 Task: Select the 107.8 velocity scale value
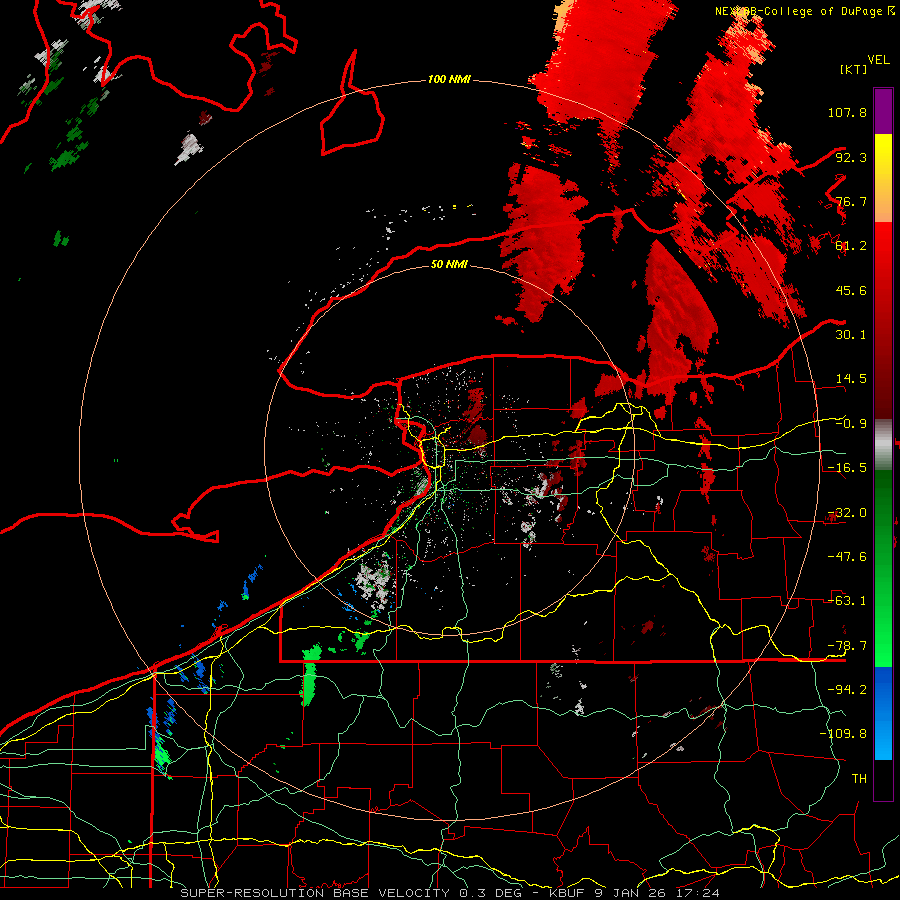click(x=847, y=112)
